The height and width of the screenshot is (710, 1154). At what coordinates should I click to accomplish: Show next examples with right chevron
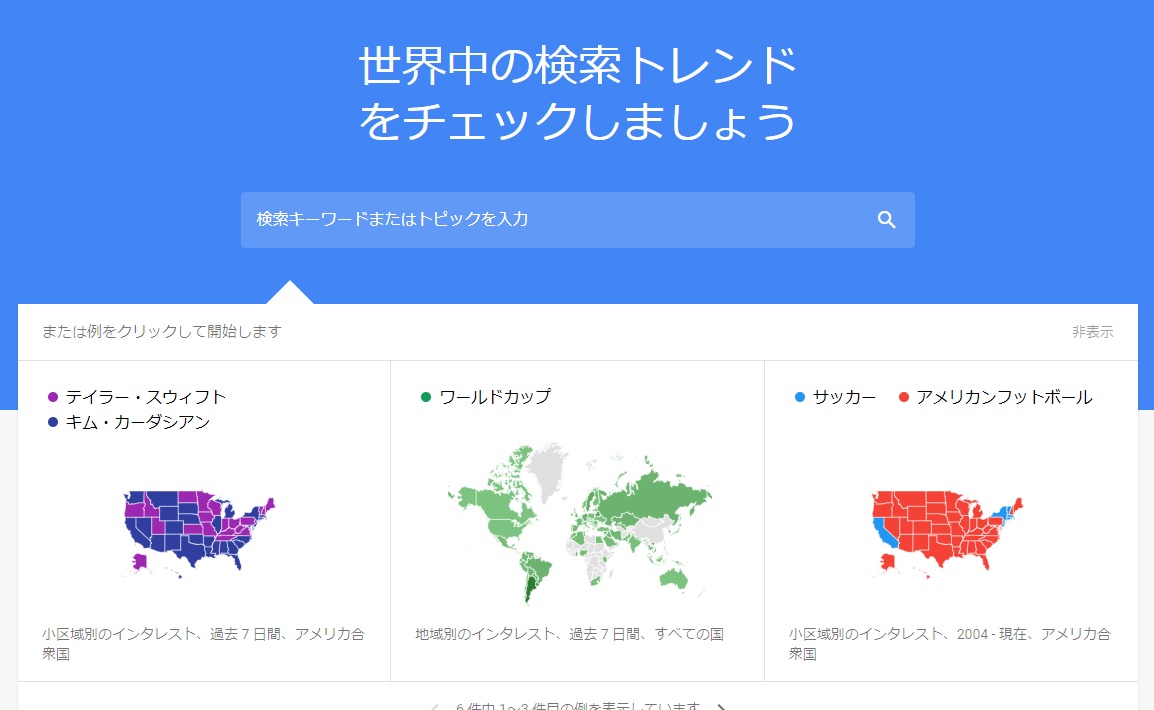[x=722, y=706]
